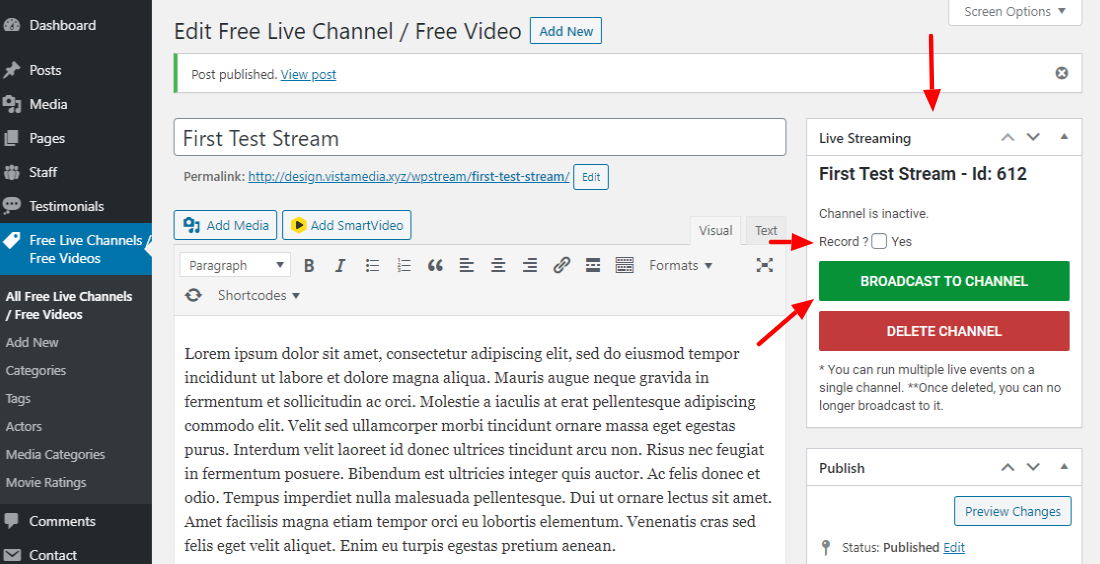Expand the Formats dropdown menu

point(680,265)
